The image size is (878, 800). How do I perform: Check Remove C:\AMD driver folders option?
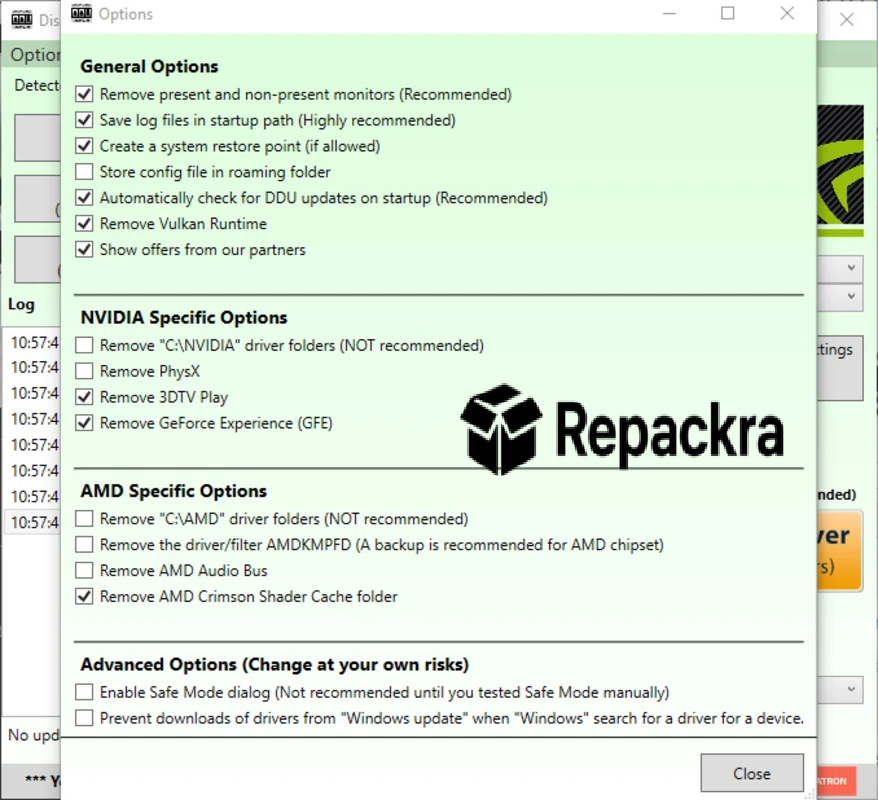click(x=84, y=518)
